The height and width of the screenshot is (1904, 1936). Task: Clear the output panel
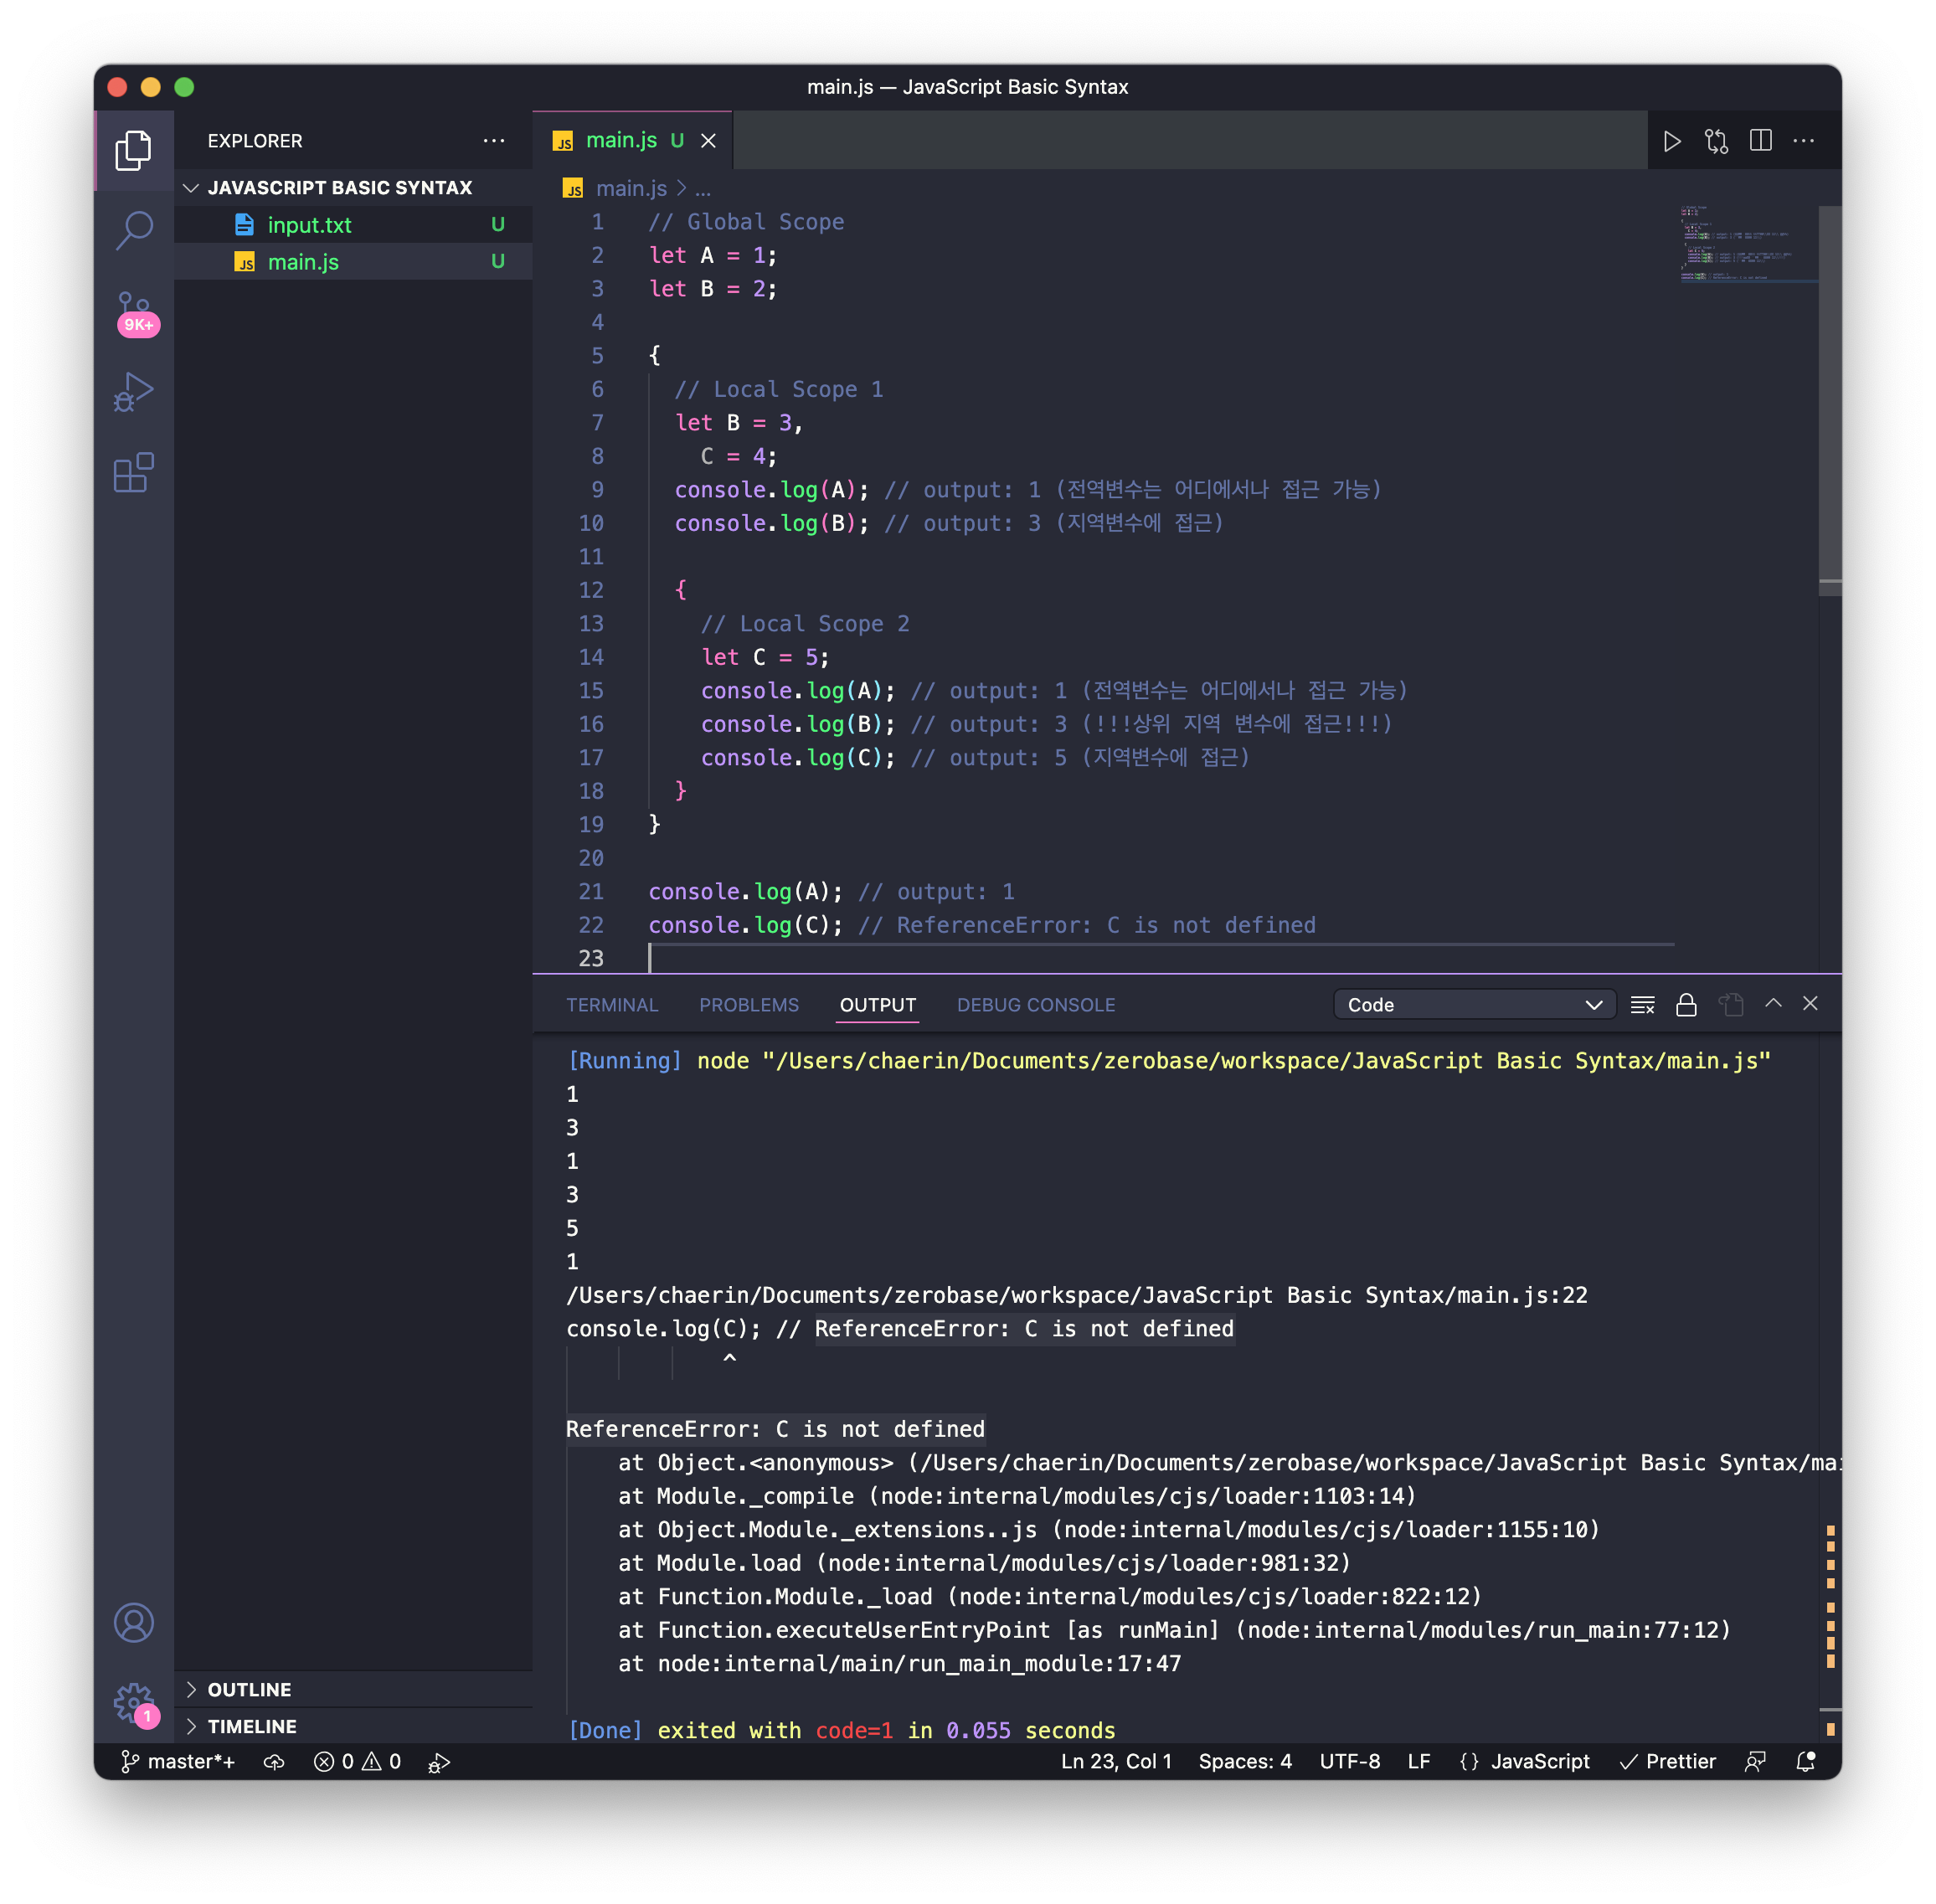click(1642, 1005)
